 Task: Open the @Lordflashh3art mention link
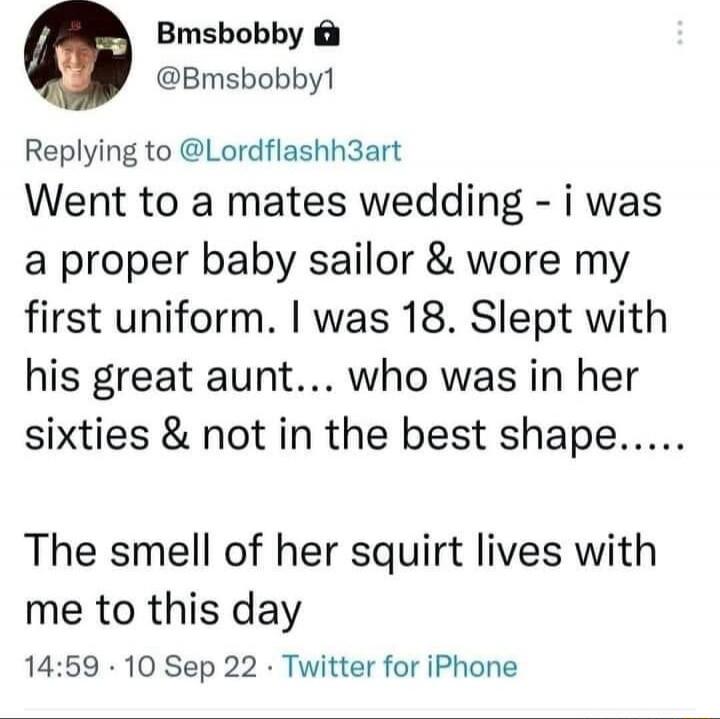pyautogui.click(x=291, y=151)
